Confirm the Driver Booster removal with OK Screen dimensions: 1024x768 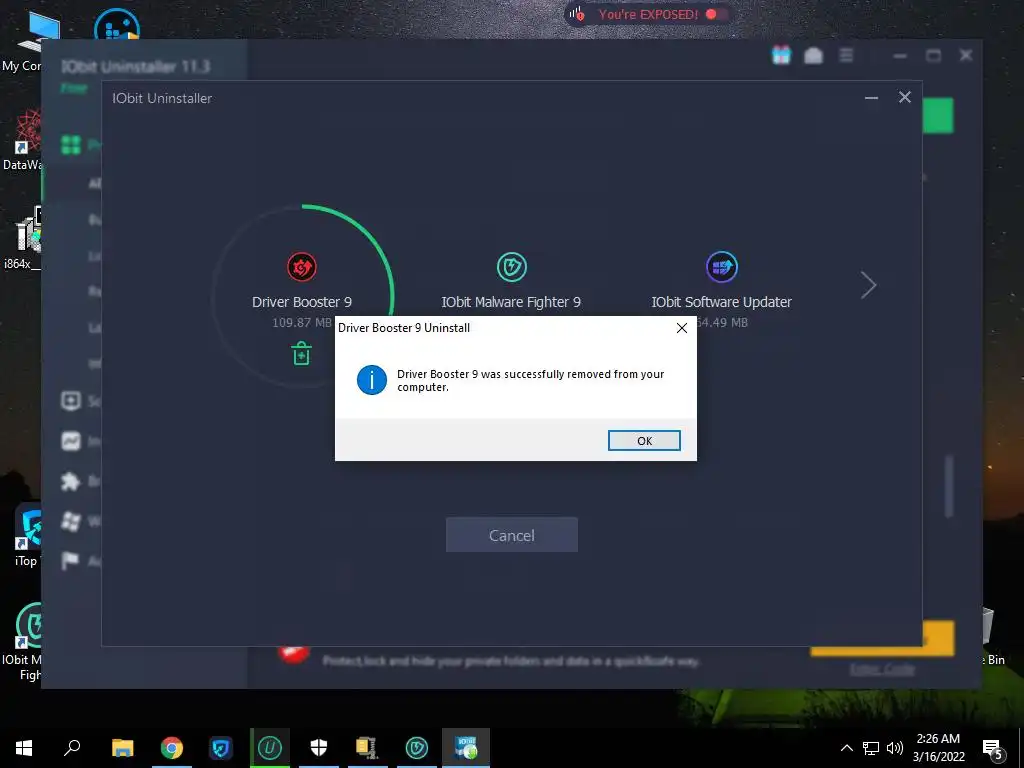[644, 441]
